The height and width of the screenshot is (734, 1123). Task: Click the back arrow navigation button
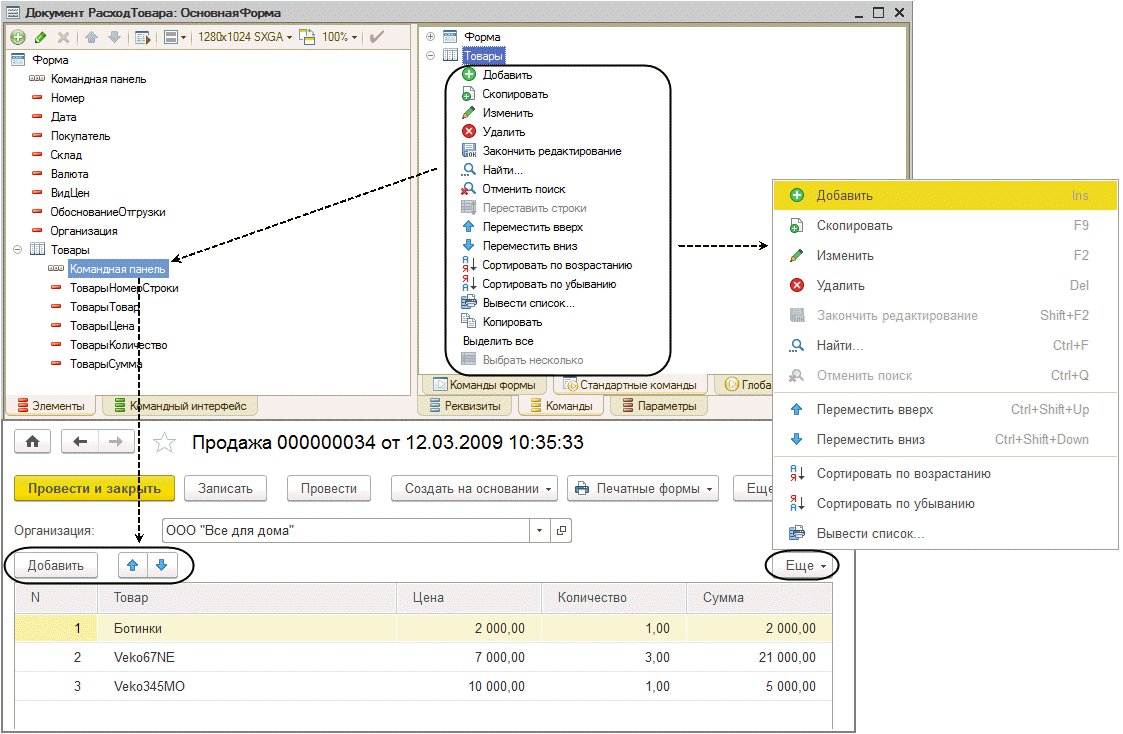click(80, 442)
